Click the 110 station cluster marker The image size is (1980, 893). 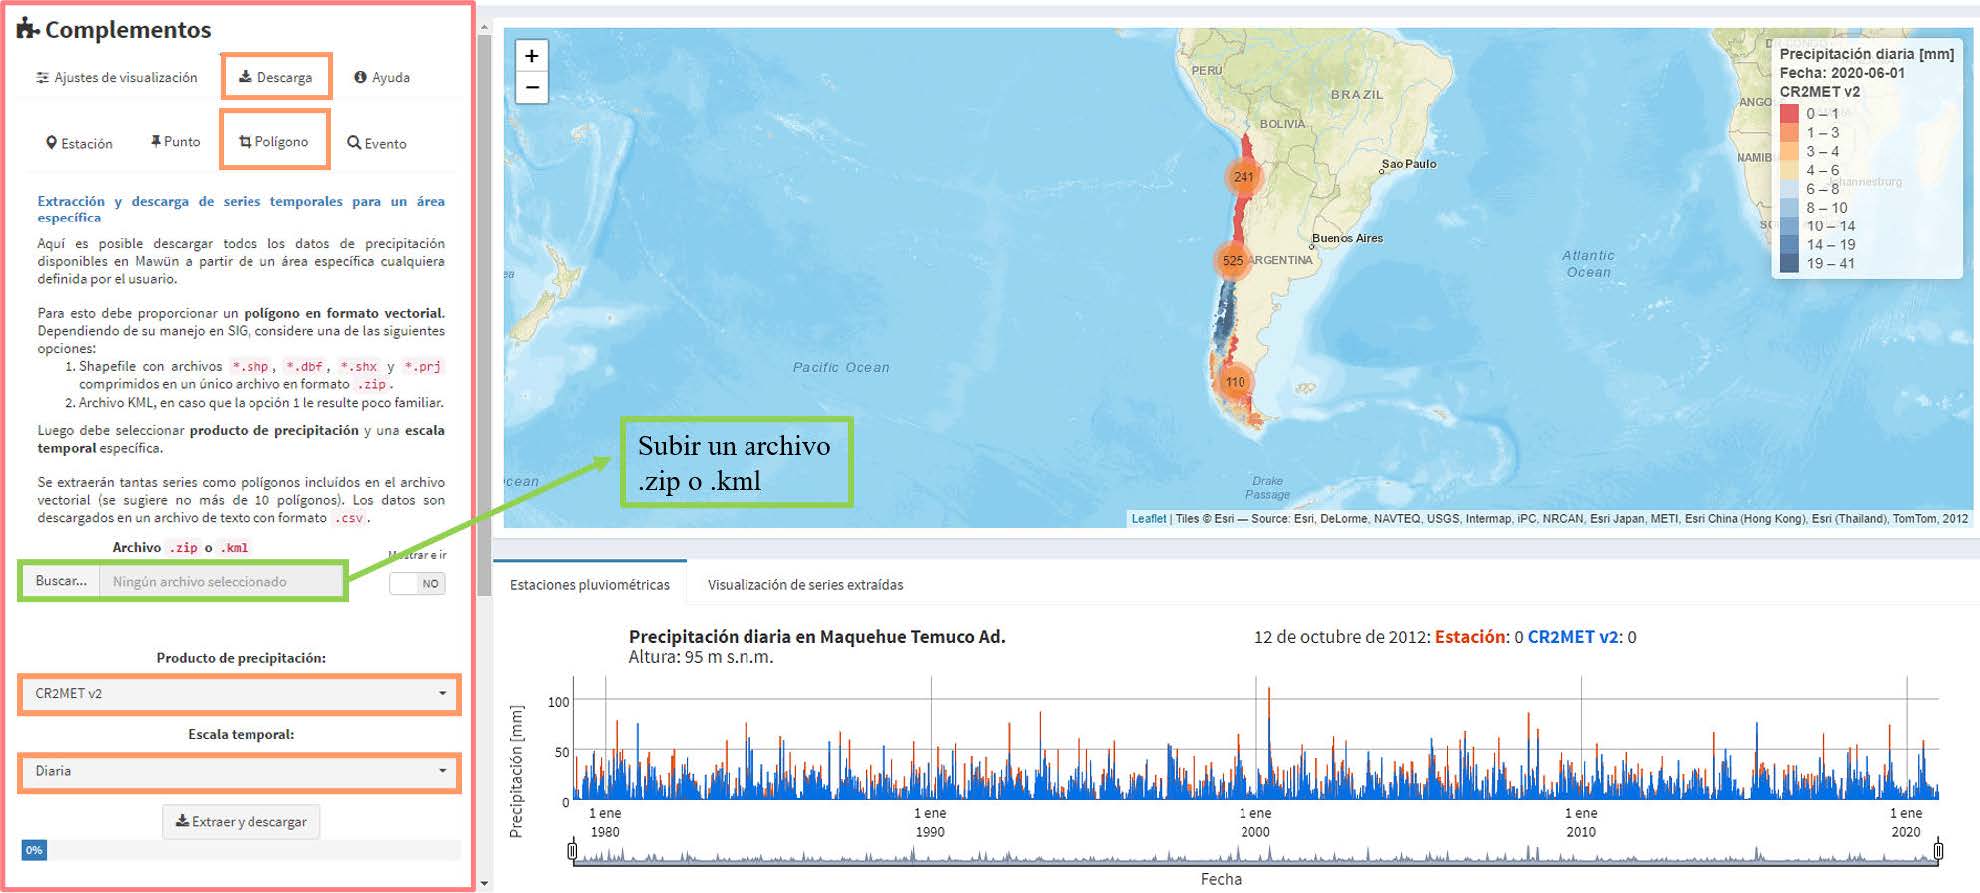click(x=1235, y=382)
